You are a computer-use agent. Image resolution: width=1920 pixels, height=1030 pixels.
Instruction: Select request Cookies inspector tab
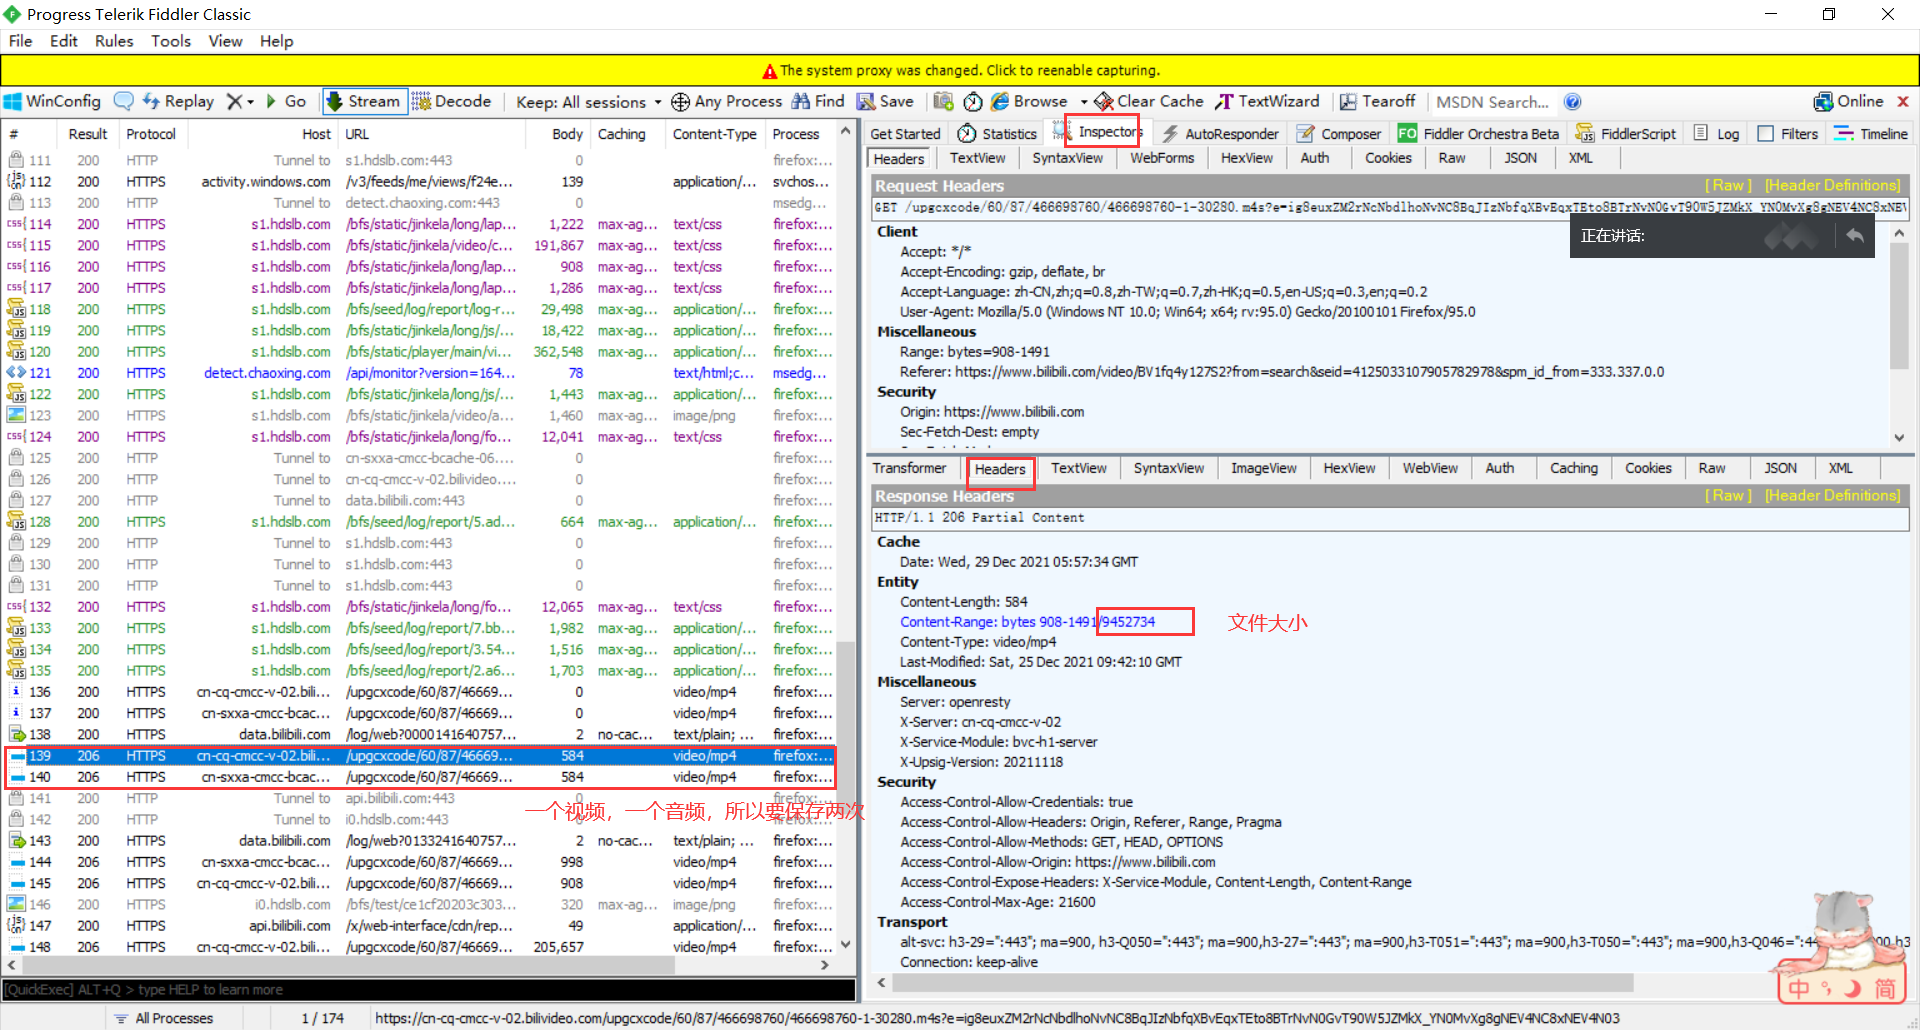pos(1388,158)
